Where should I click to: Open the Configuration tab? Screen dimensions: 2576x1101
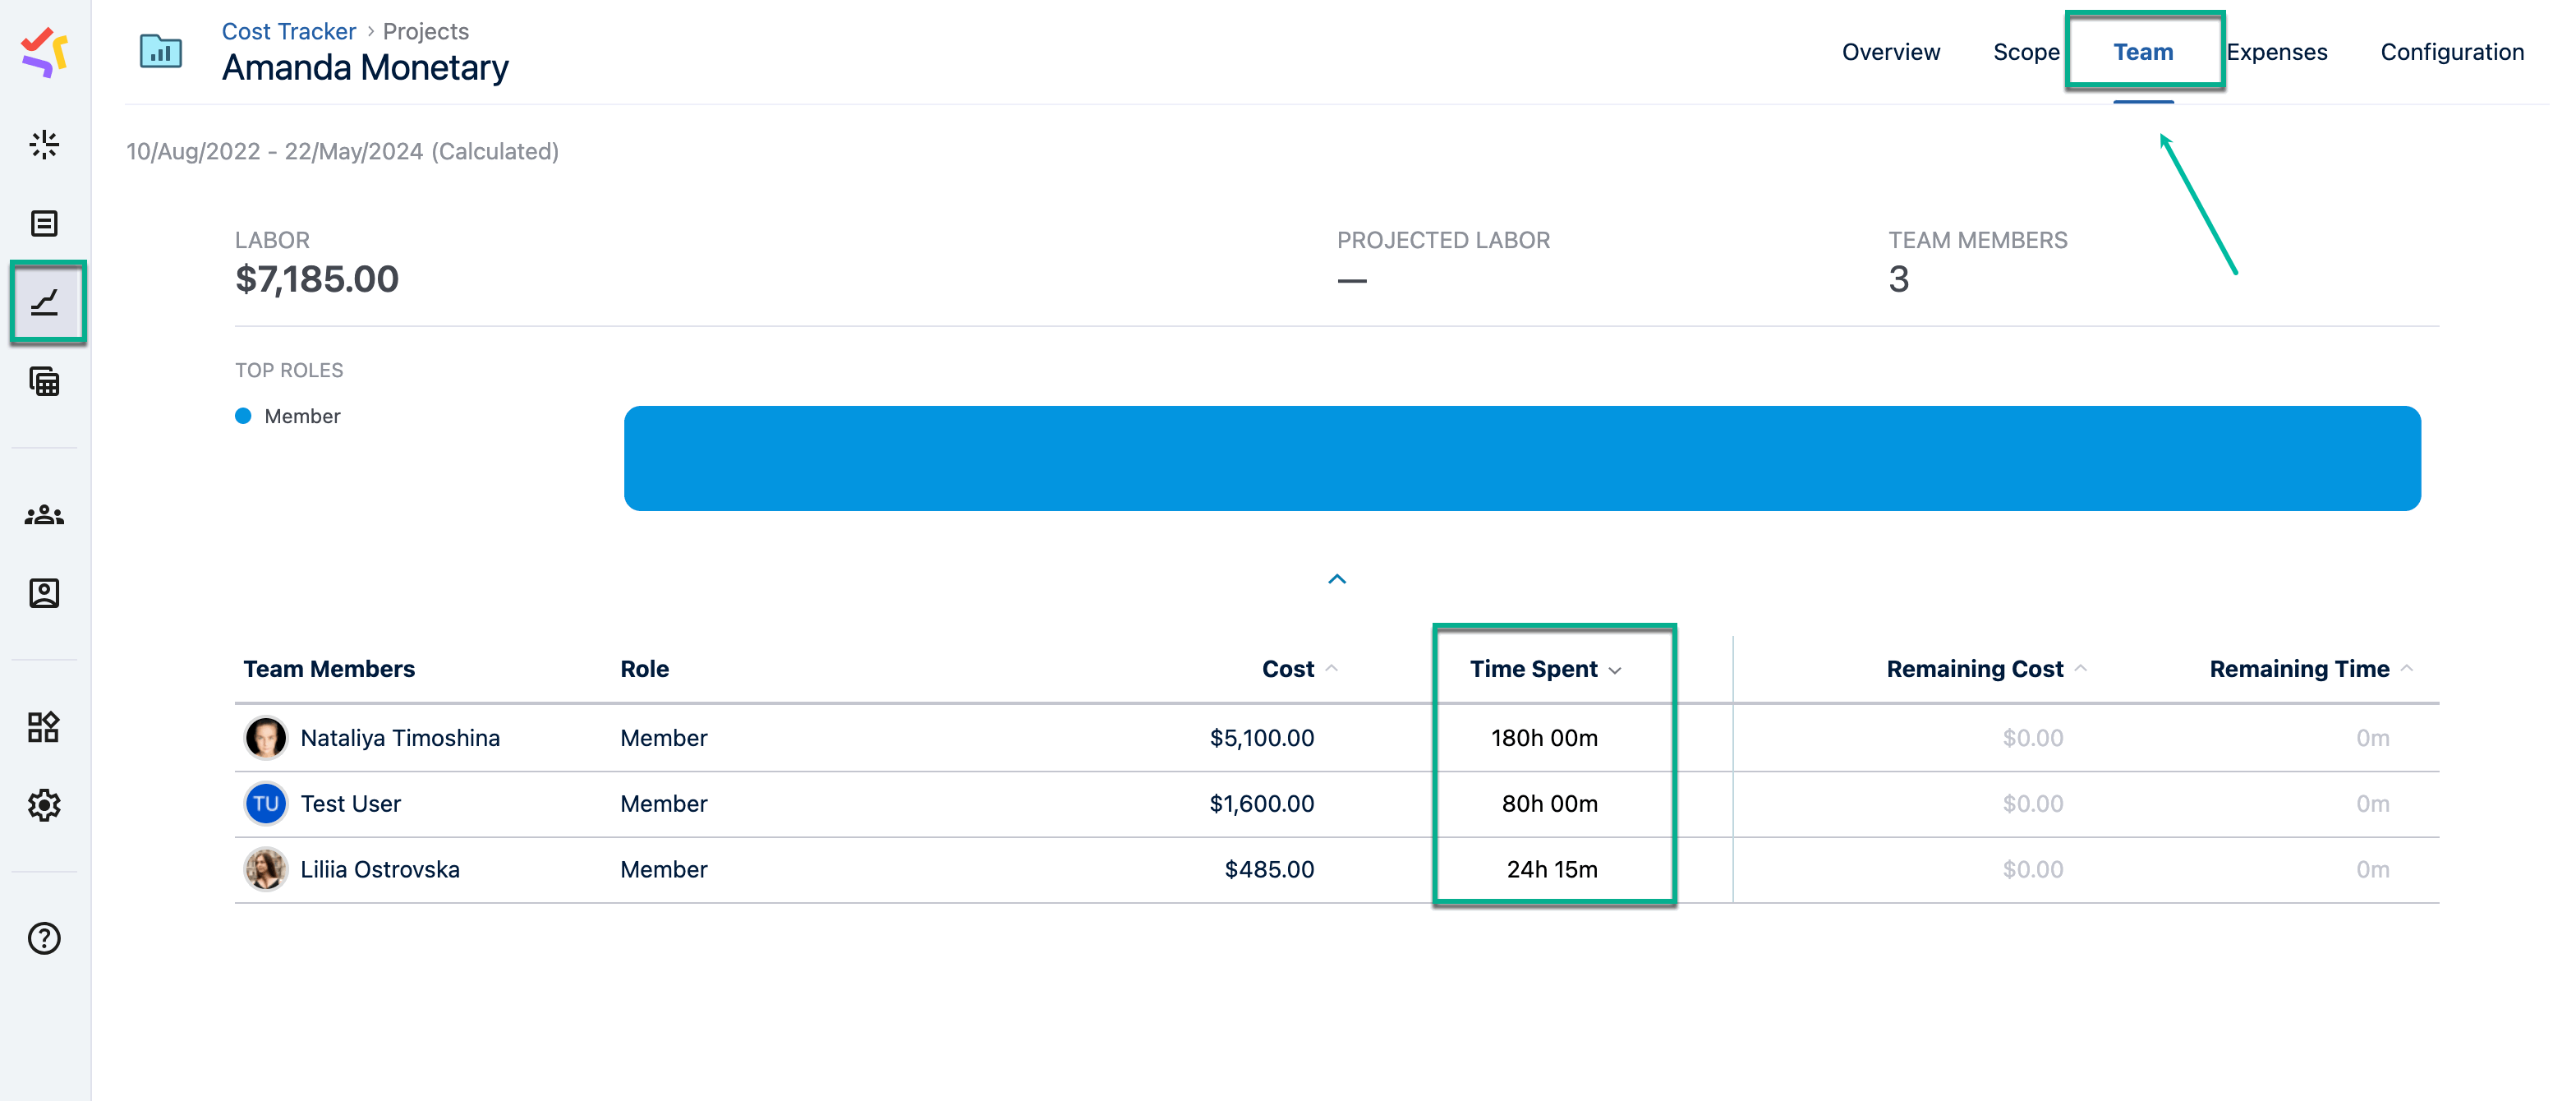click(x=2452, y=52)
